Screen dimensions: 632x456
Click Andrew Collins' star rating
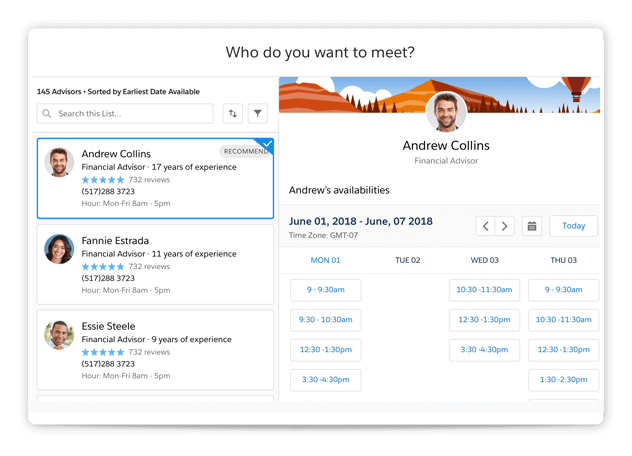[x=103, y=180]
